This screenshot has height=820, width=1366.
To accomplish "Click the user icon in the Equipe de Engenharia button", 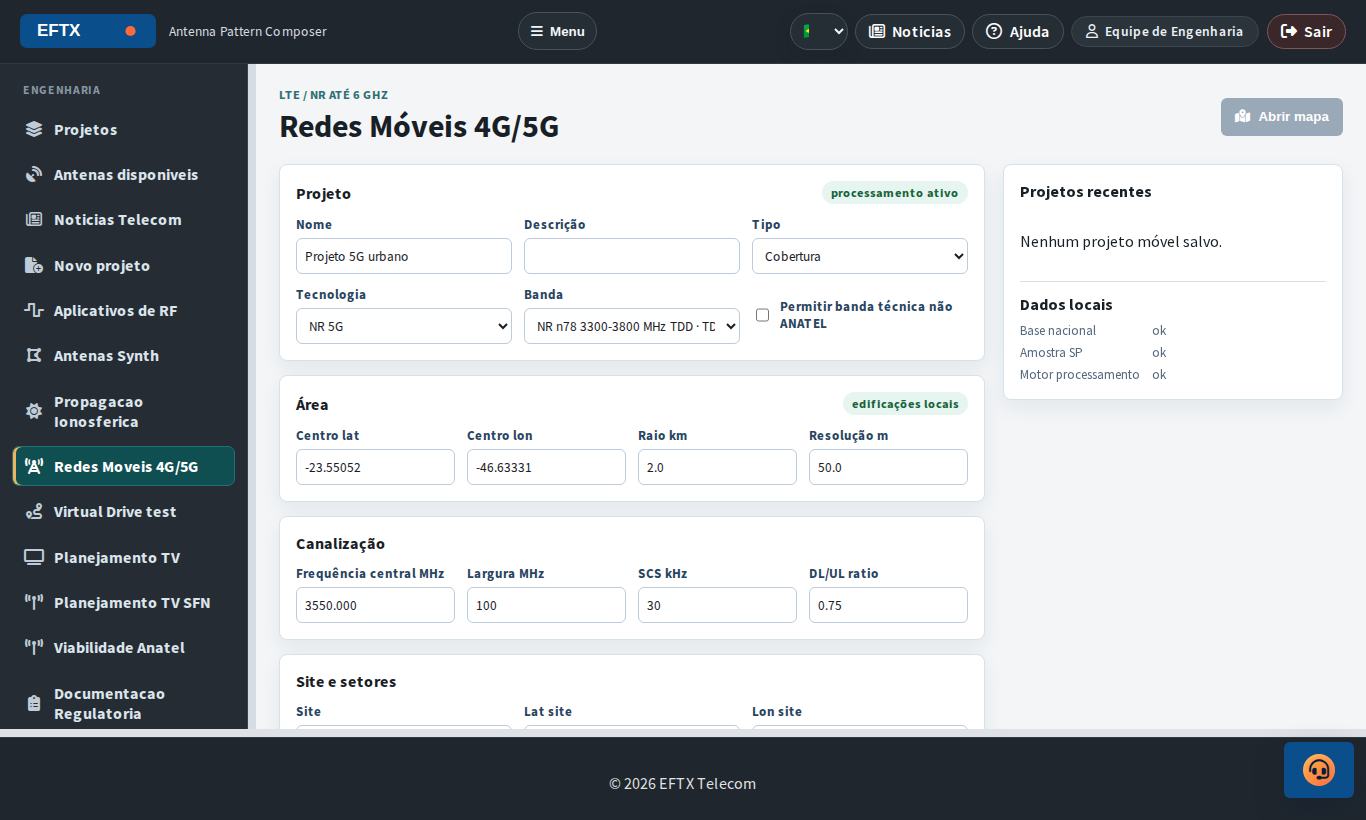I will point(1092,31).
